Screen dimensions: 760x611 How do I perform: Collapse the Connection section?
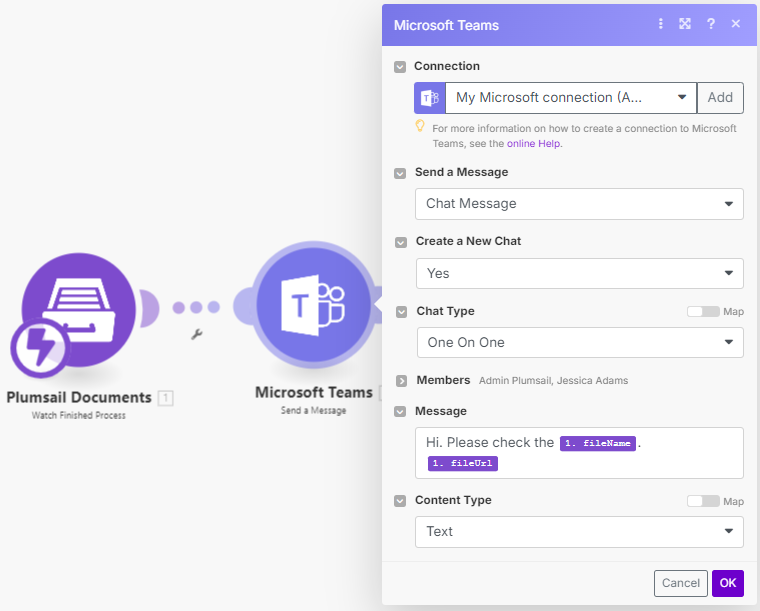pyautogui.click(x=400, y=66)
